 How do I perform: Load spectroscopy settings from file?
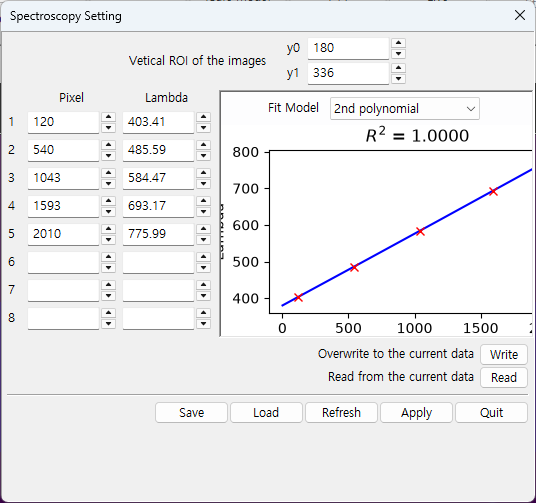tap(266, 413)
